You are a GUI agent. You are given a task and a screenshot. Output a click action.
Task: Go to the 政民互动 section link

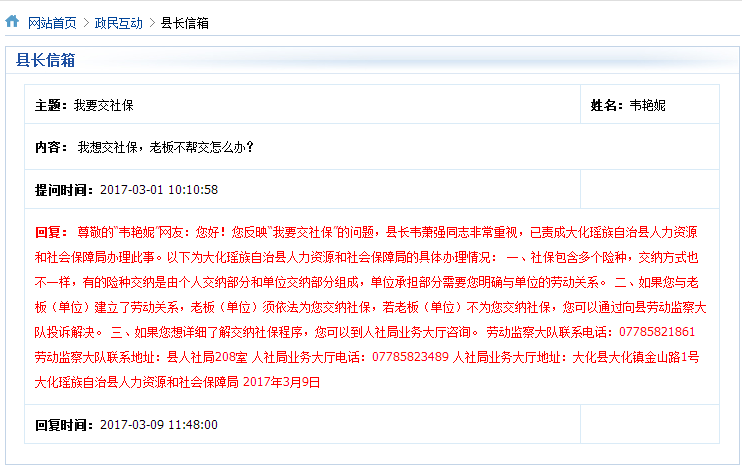[x=119, y=22]
